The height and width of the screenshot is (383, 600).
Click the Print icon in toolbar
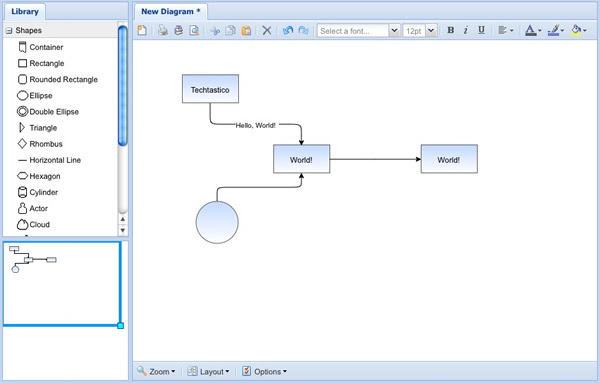click(163, 31)
